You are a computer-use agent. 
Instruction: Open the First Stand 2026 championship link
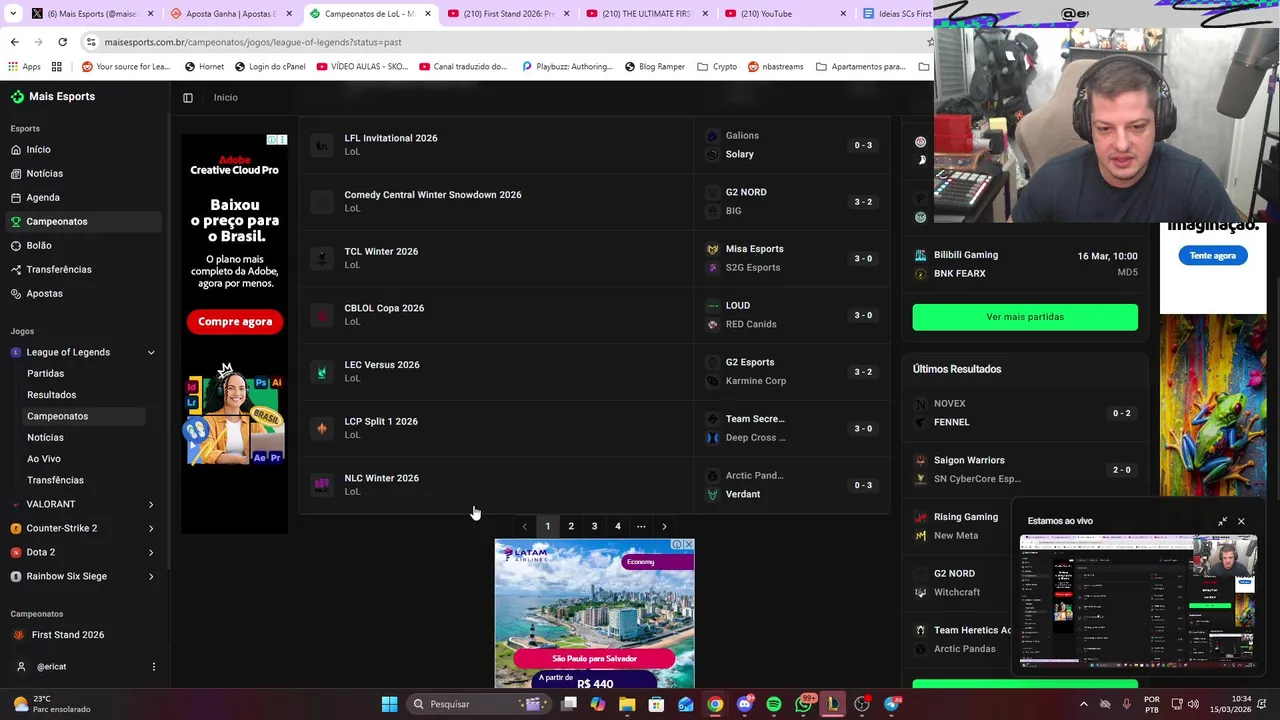68,635
